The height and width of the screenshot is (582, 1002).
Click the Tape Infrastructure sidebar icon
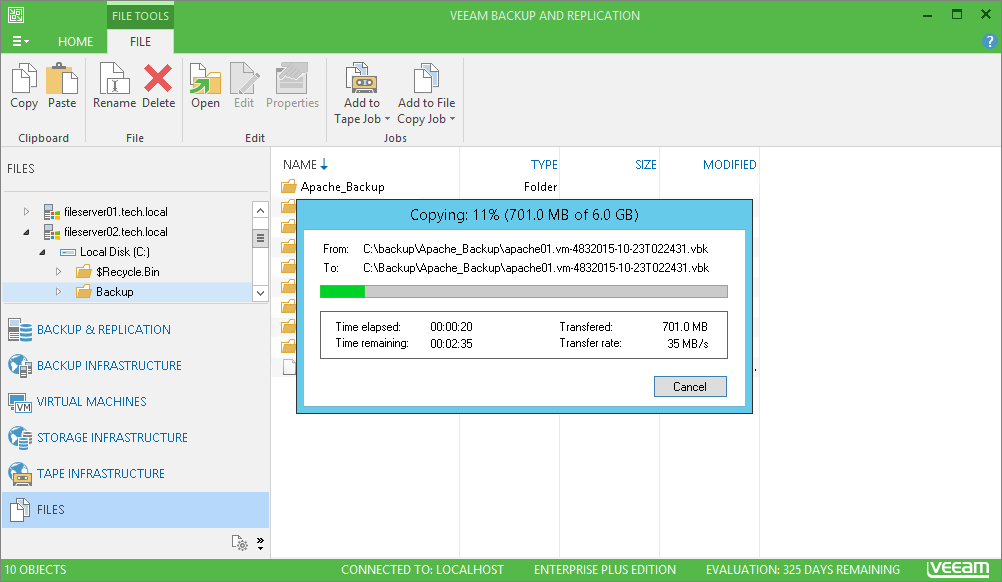pyautogui.click(x=20, y=473)
